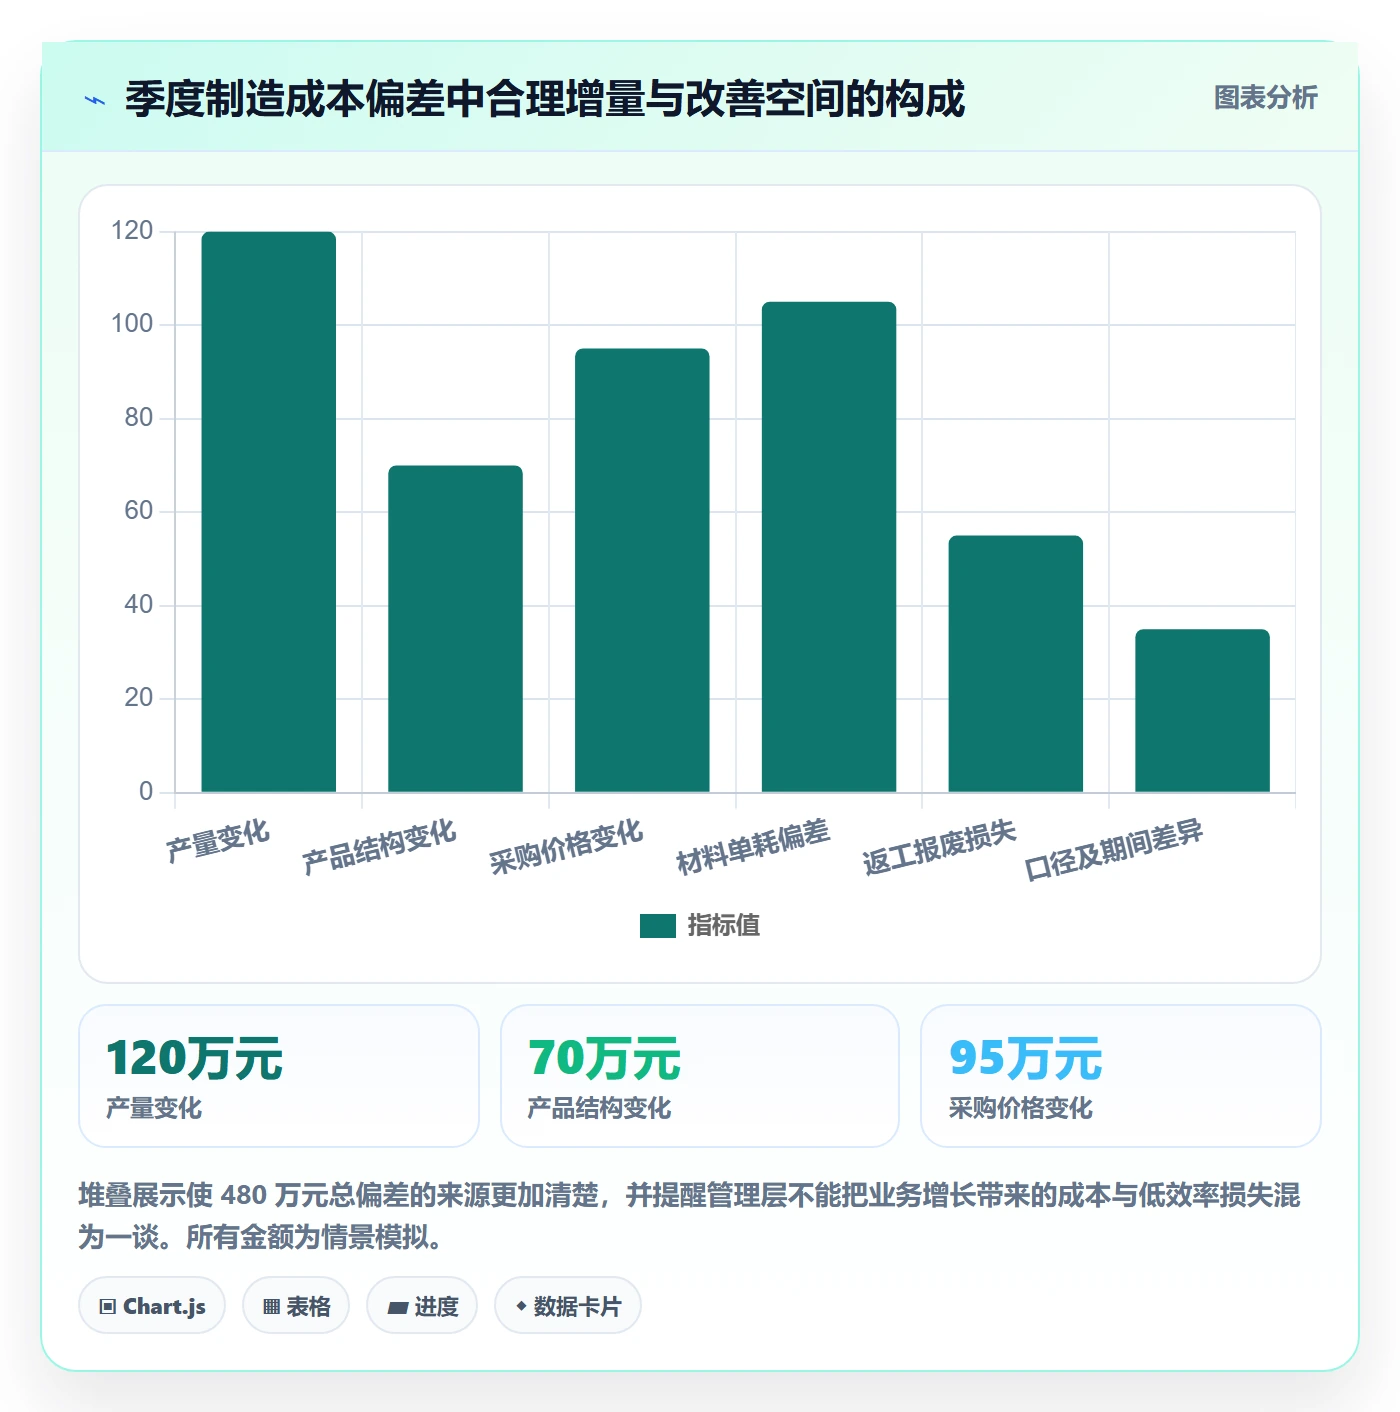
Task: Select the 材料单耗偏差 chart bar
Action: point(829,547)
